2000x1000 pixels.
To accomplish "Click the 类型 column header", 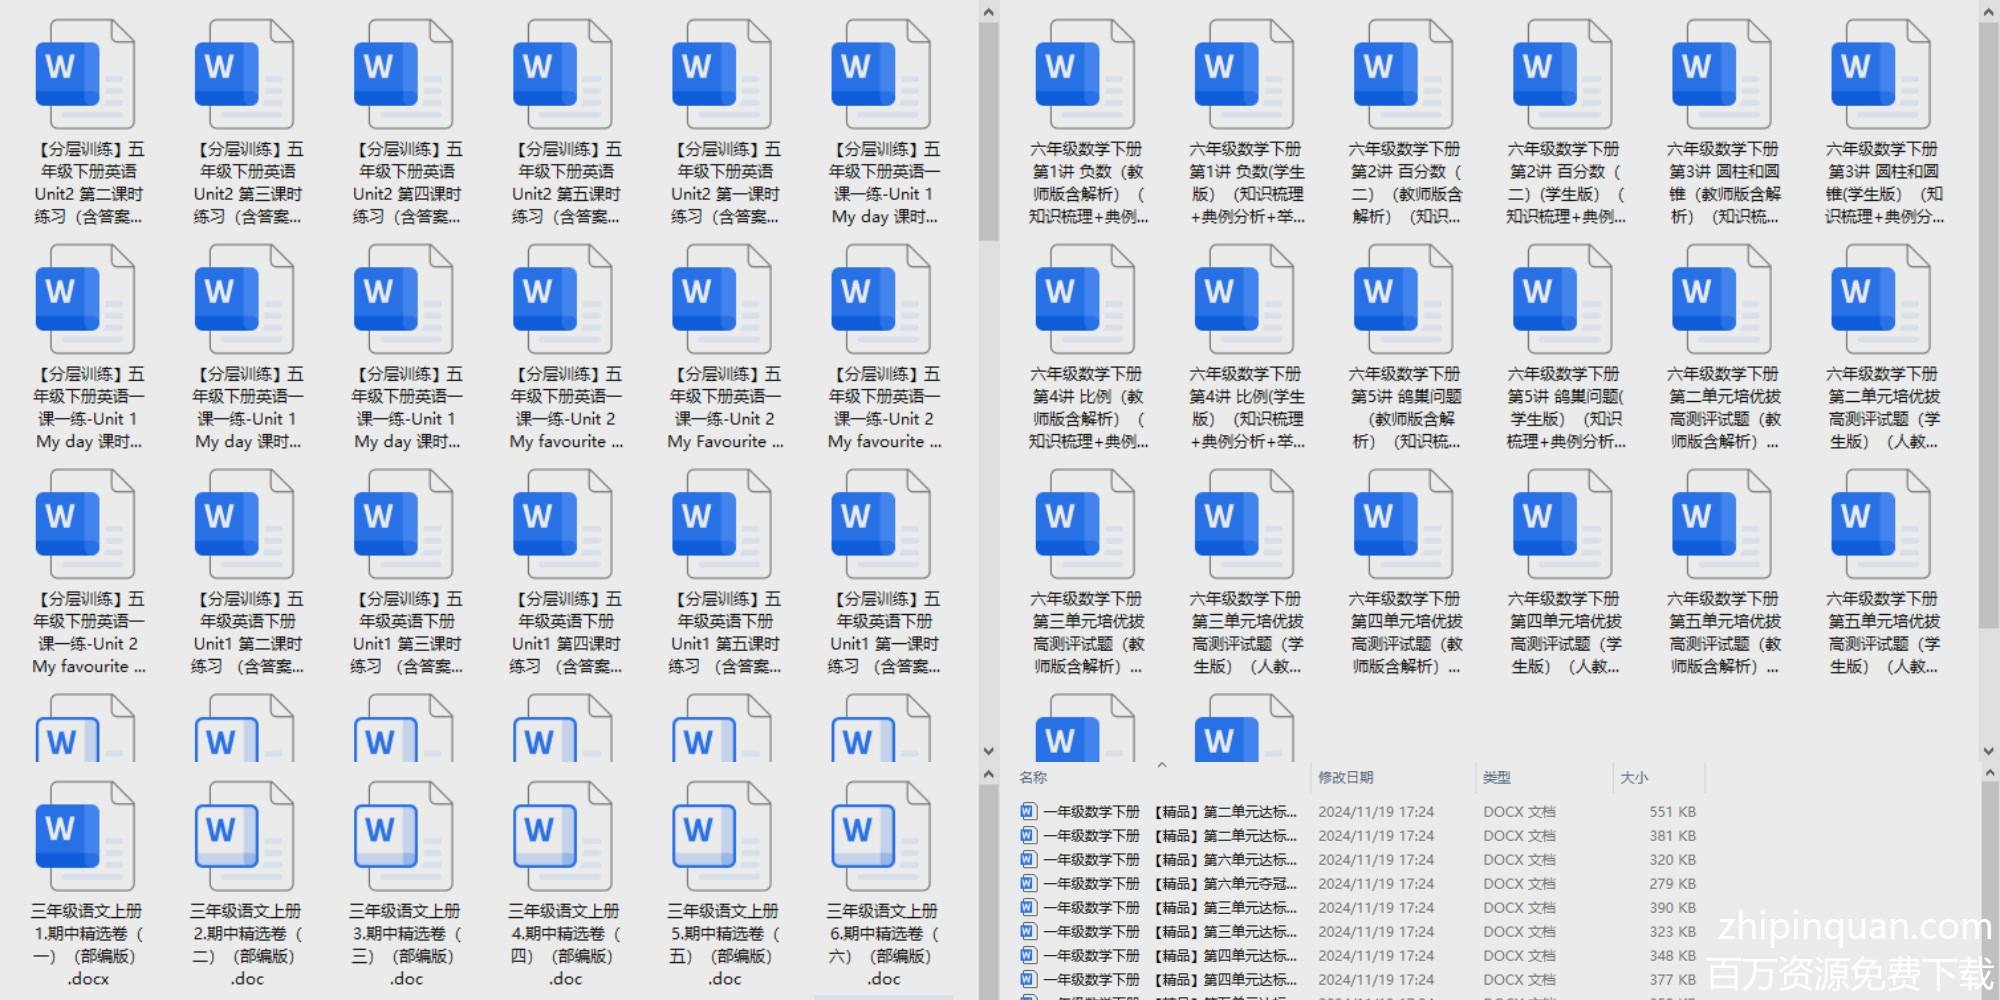I will click(1497, 777).
